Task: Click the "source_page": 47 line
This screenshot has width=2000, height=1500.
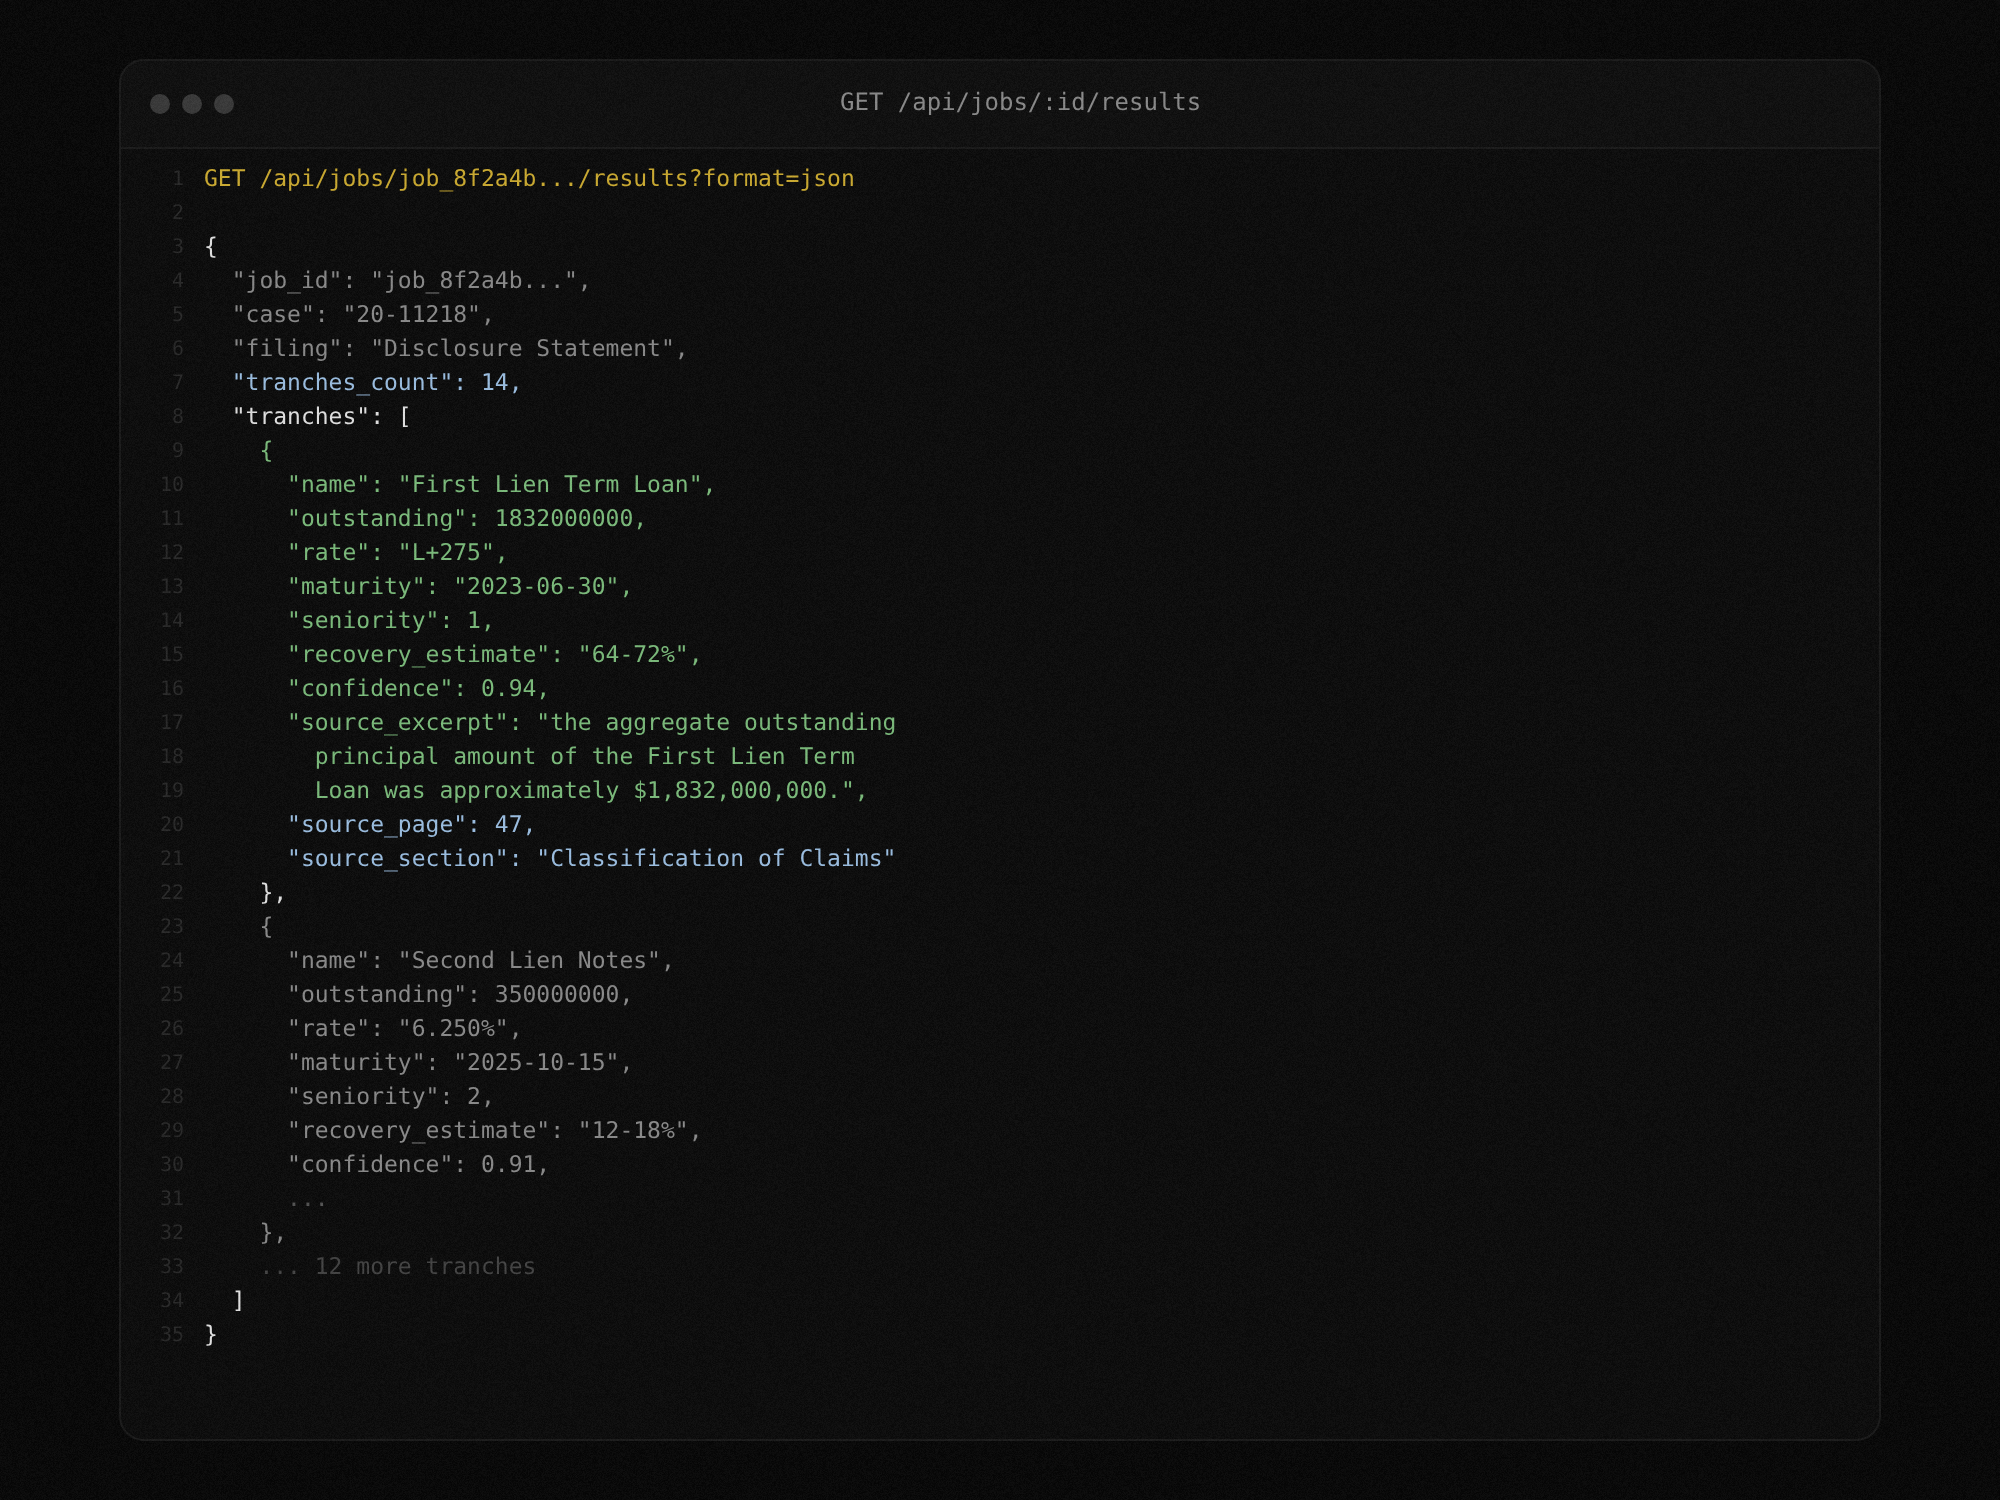Action: pyautogui.click(x=412, y=824)
